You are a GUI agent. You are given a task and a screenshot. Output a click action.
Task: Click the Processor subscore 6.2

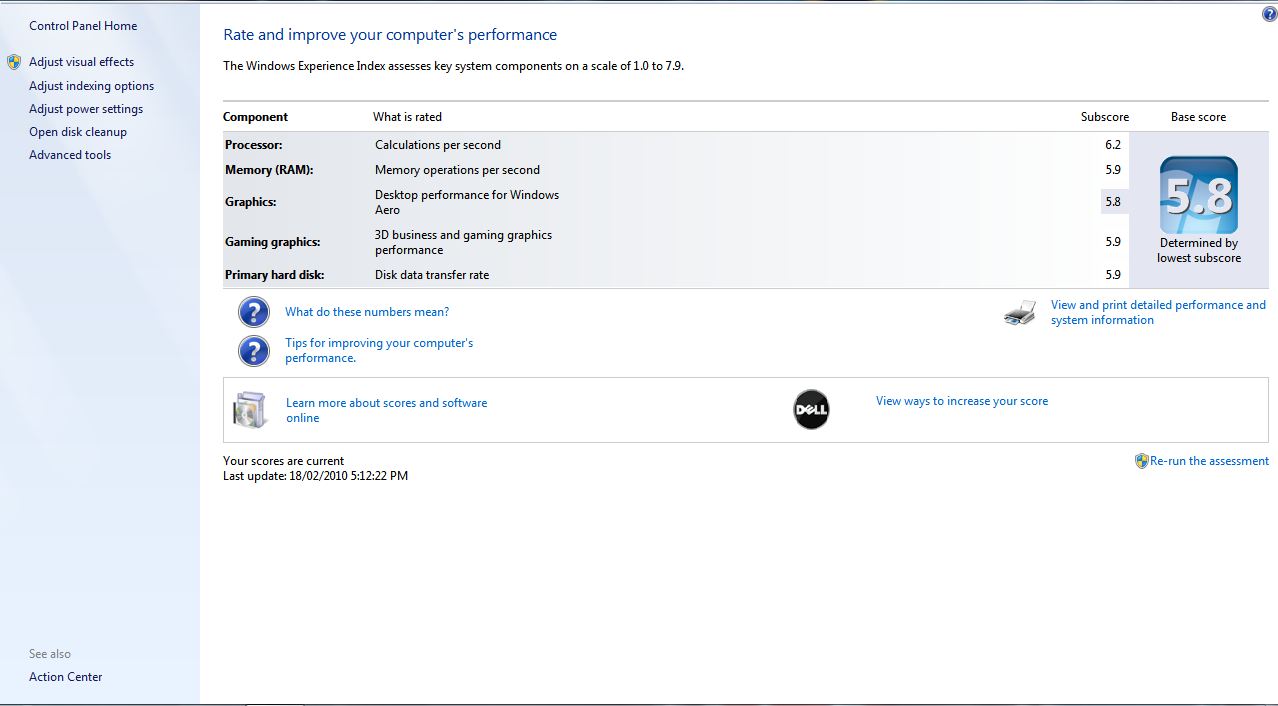(1113, 145)
